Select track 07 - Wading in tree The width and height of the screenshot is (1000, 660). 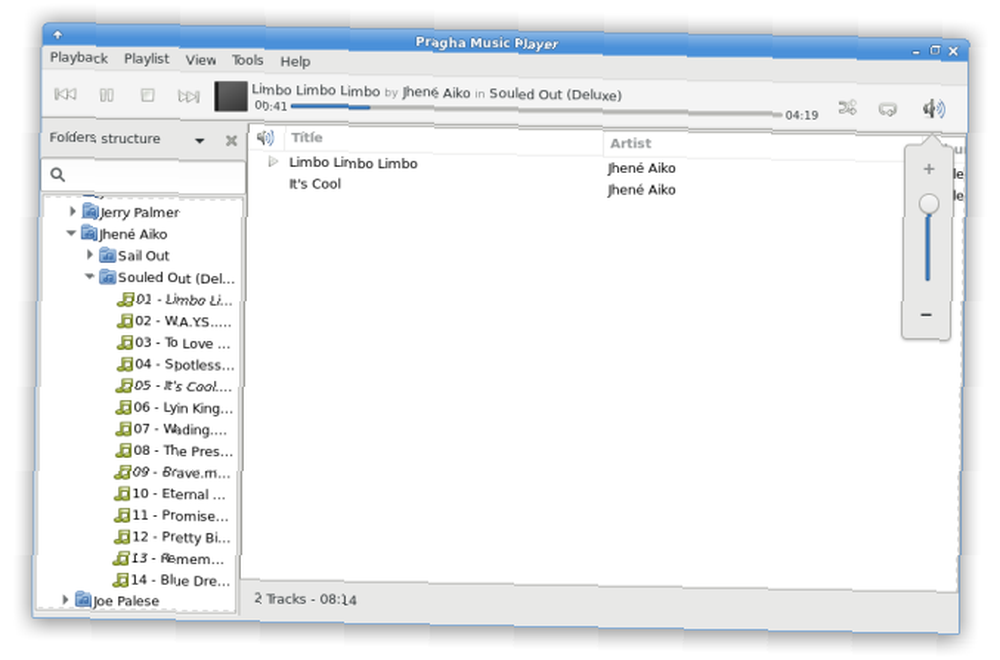point(171,429)
